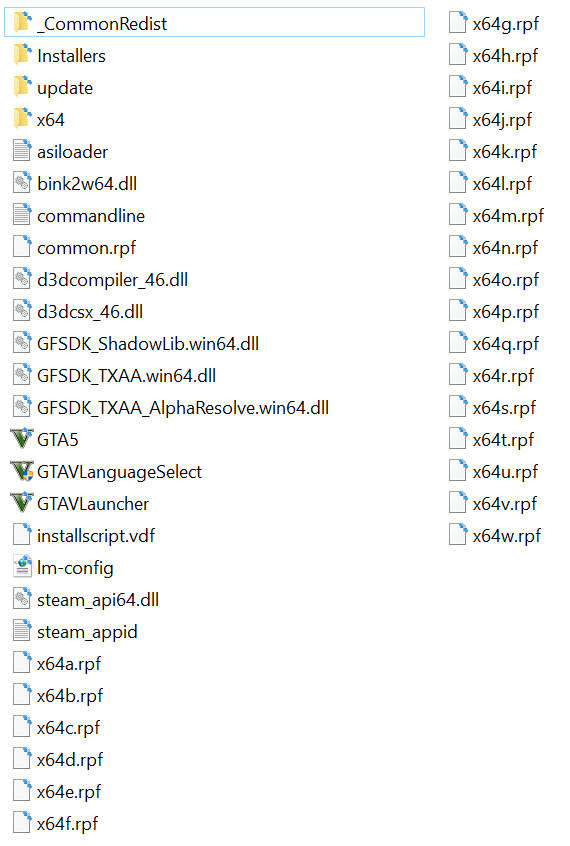The width and height of the screenshot is (570, 846).
Task: Select the update folder icon
Action: [x=22, y=87]
